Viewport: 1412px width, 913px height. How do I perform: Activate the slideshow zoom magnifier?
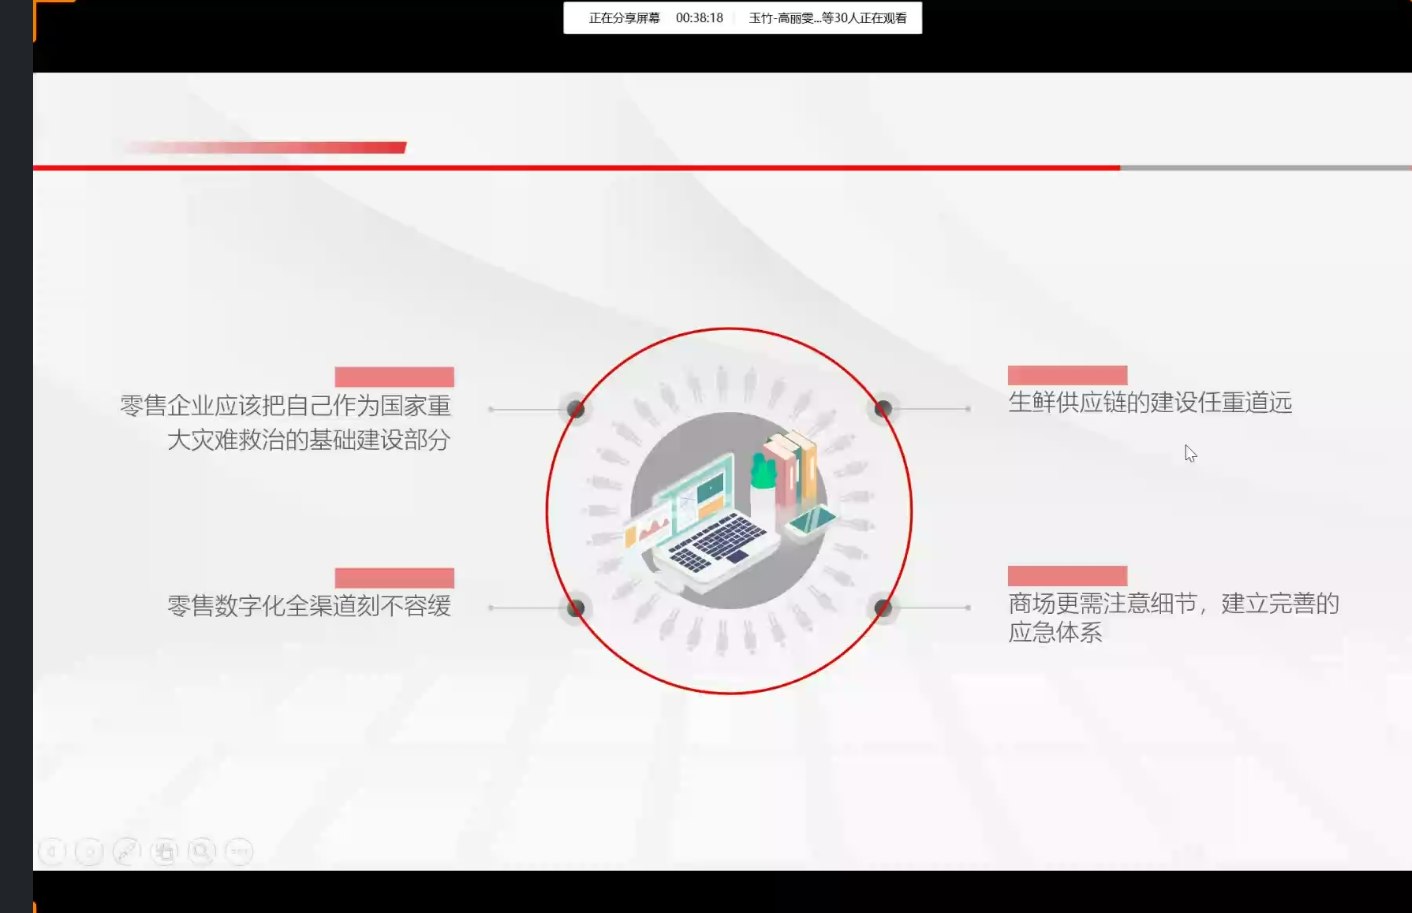pos(201,851)
